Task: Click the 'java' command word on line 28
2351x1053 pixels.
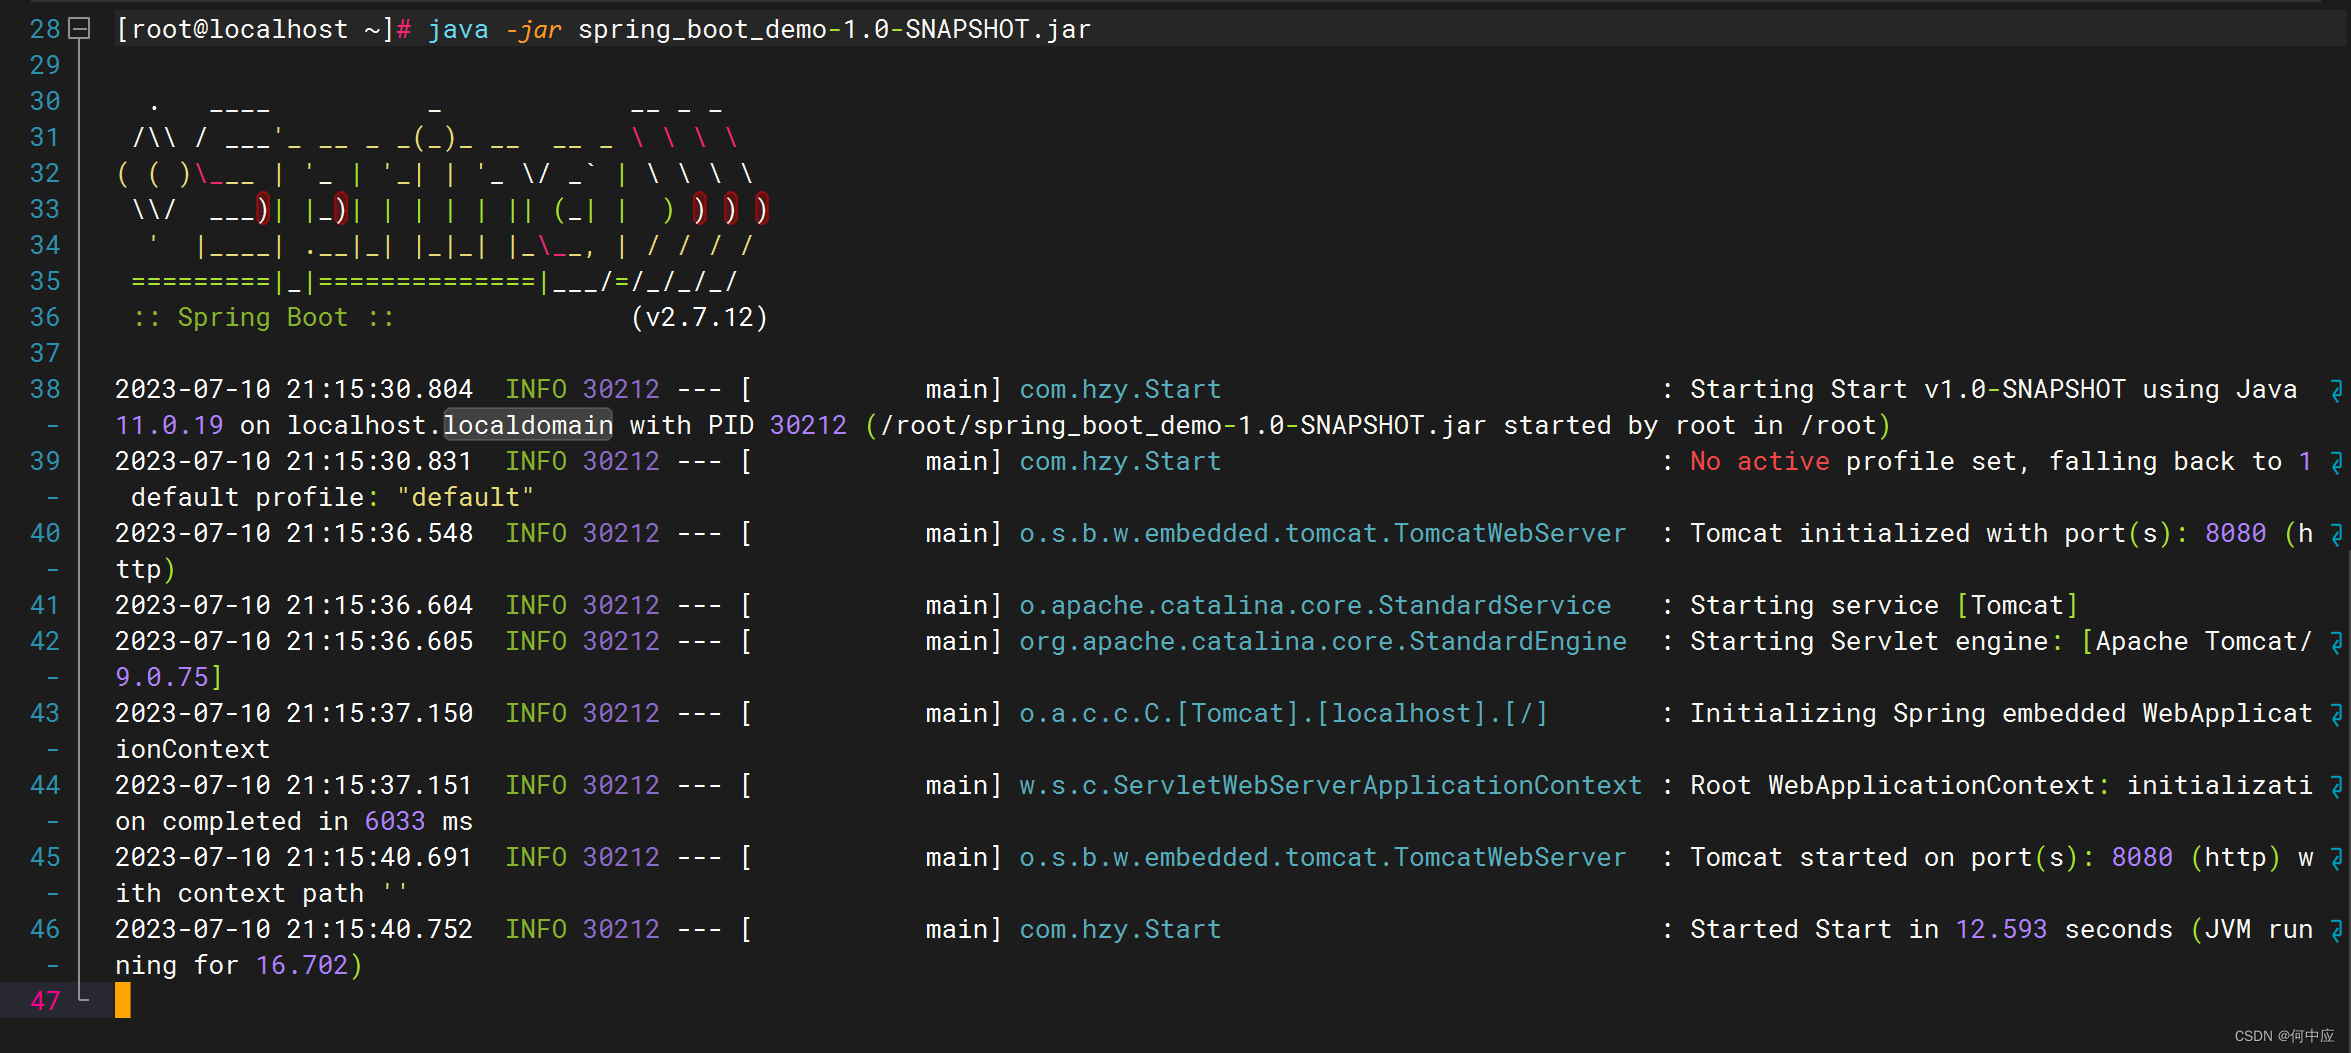Action: point(458,29)
